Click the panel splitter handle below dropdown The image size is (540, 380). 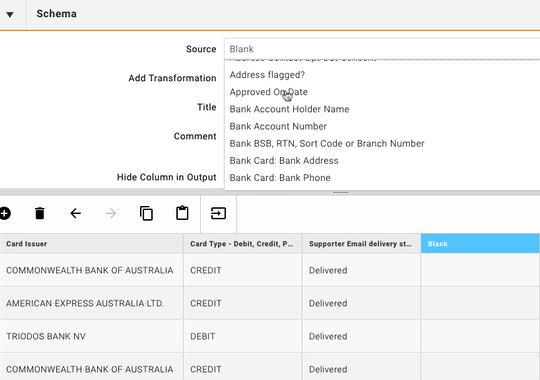click(x=341, y=192)
